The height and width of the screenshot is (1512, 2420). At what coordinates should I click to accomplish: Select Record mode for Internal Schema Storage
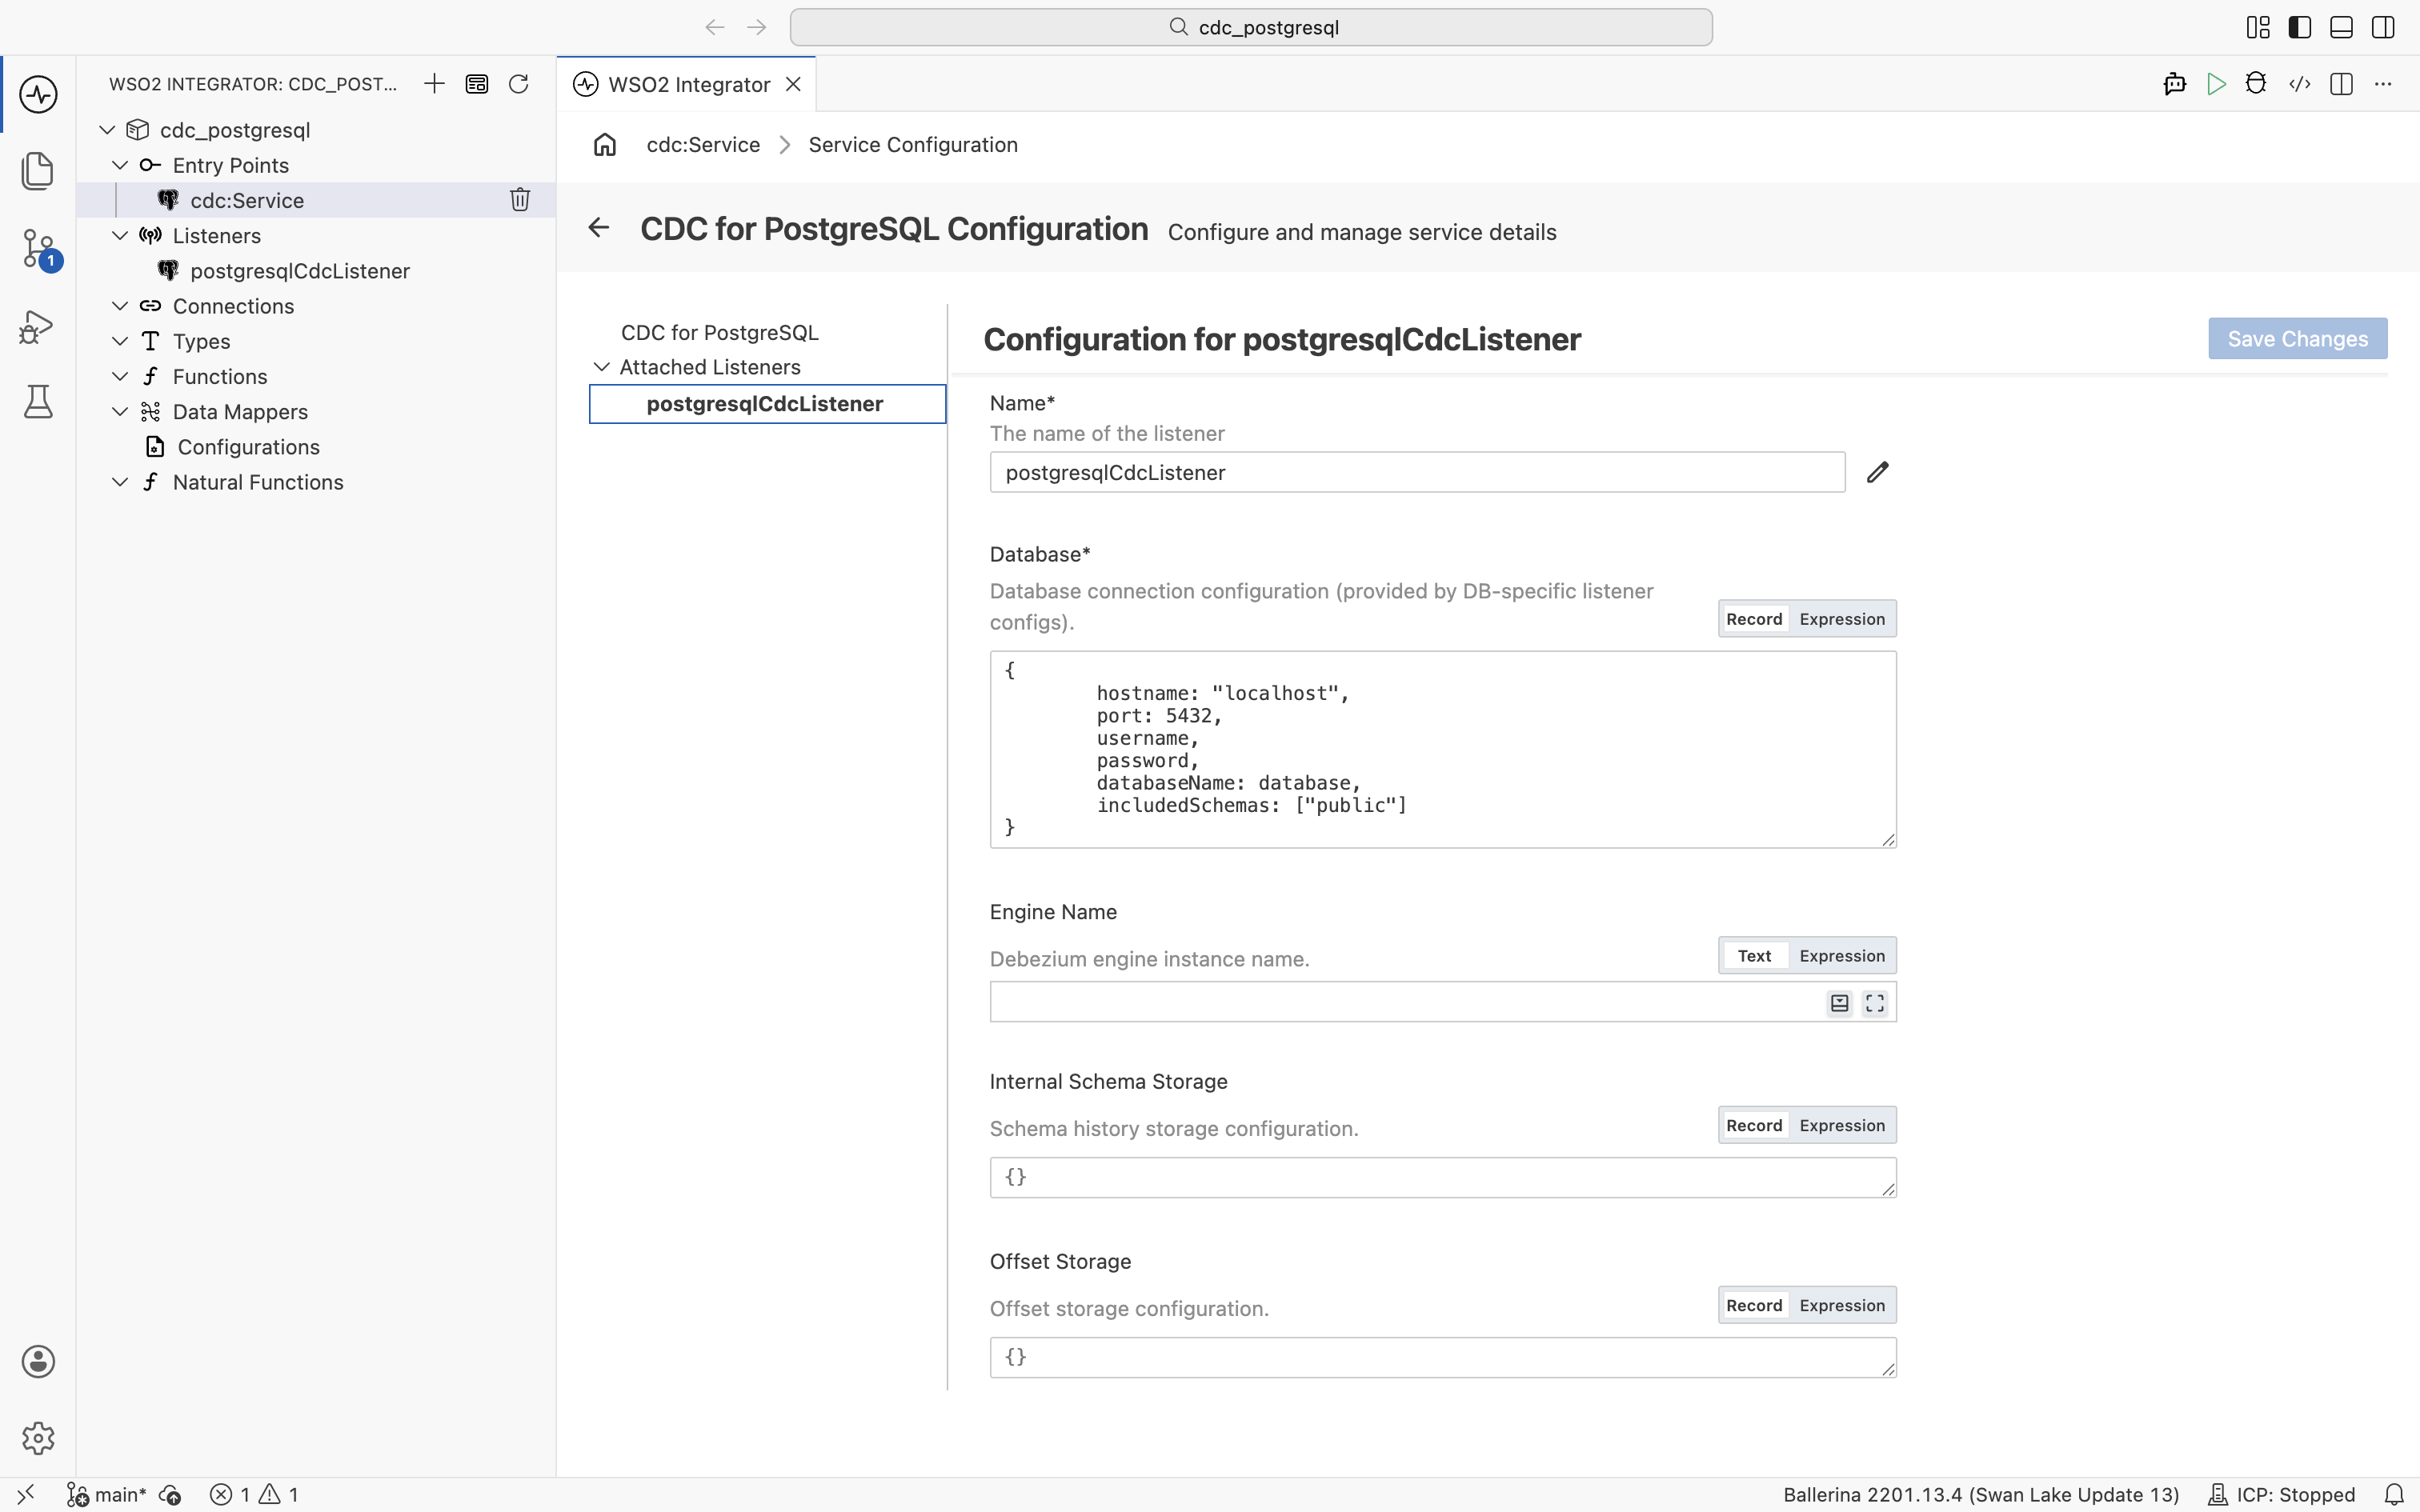1754,1126
